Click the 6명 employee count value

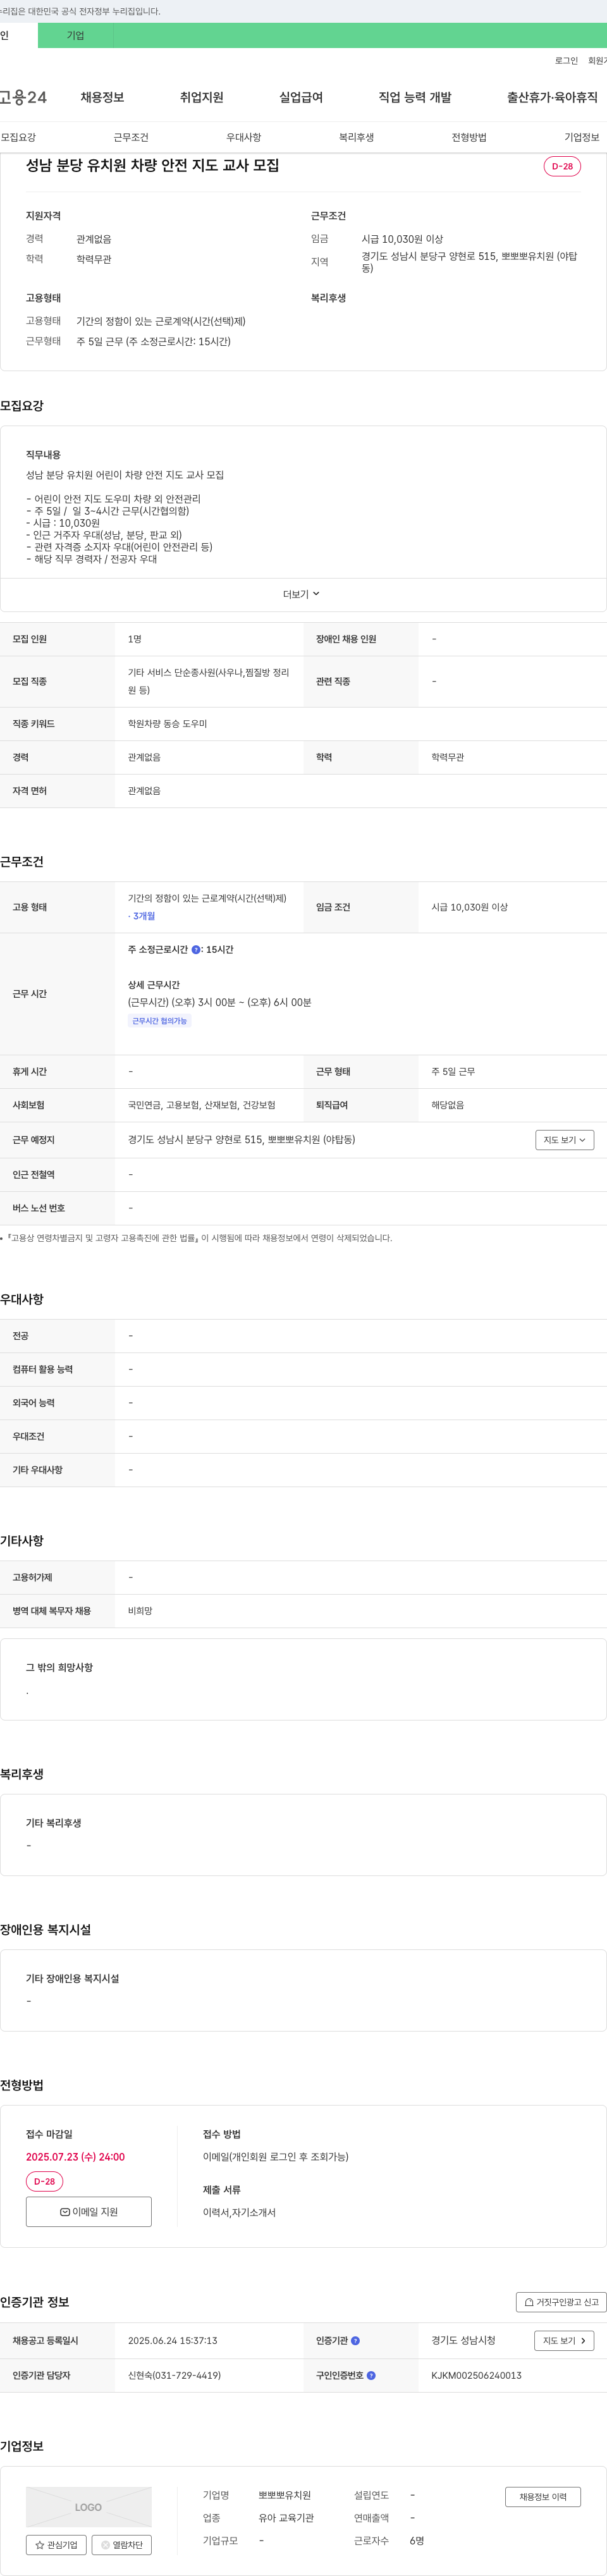417,2541
